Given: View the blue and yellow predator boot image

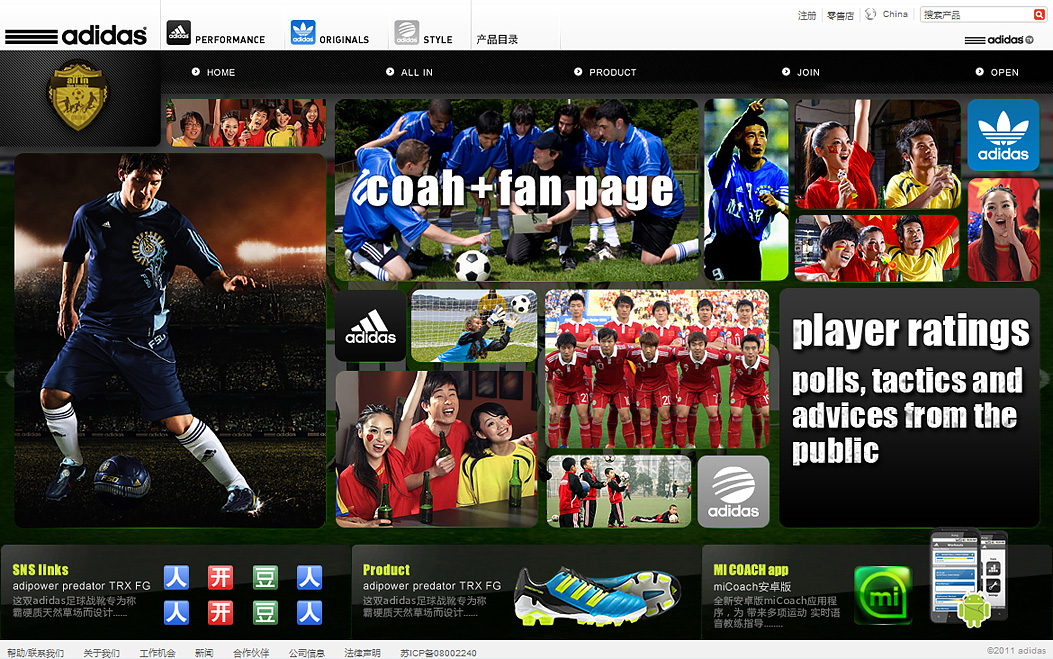Looking at the screenshot, I should click(x=596, y=597).
